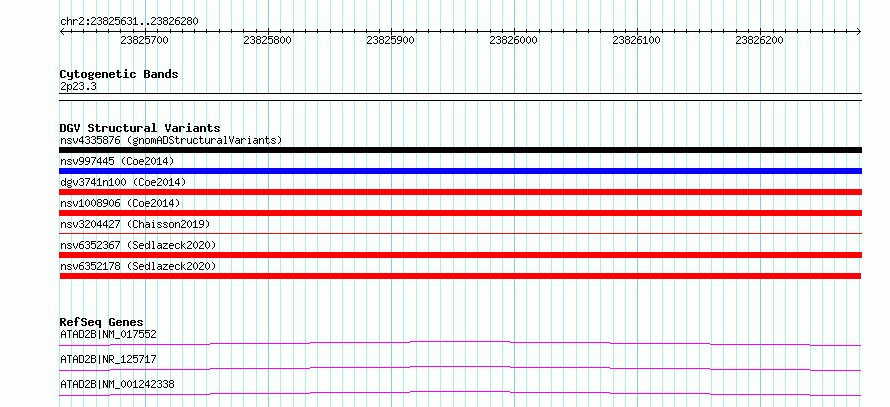Select the RefSeq Genes track title

coord(102,322)
